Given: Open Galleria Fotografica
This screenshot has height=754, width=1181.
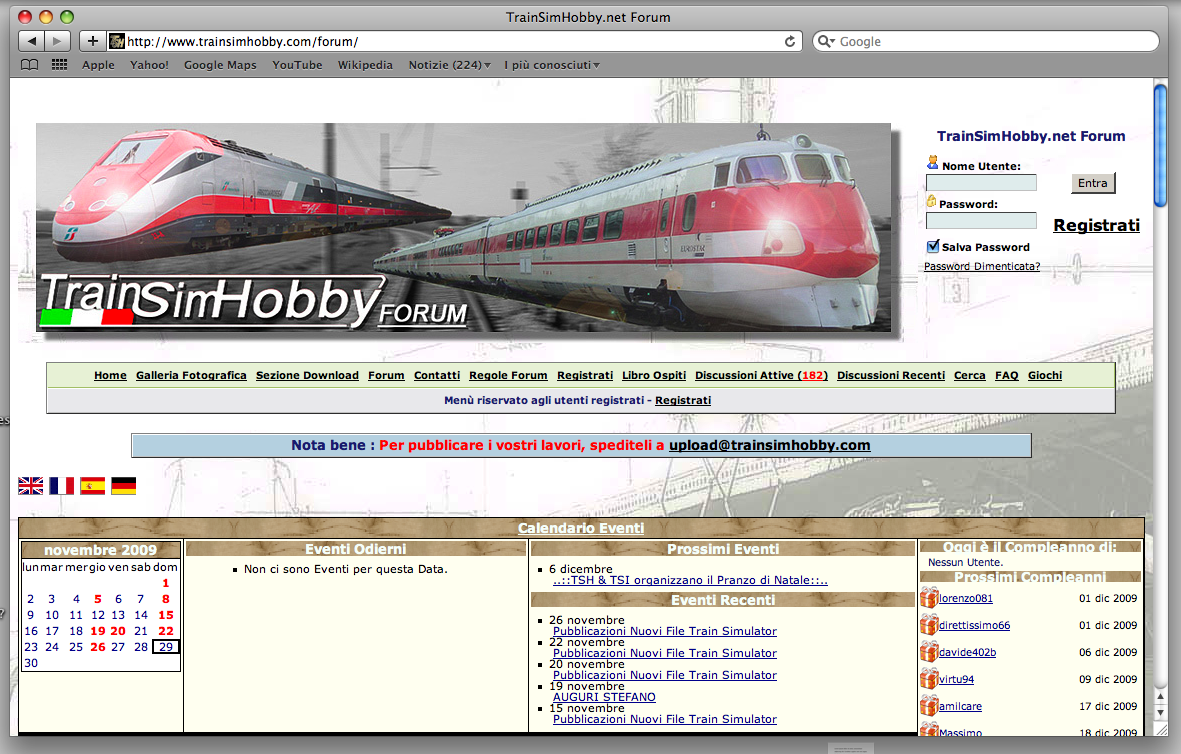Looking at the screenshot, I should click(191, 375).
